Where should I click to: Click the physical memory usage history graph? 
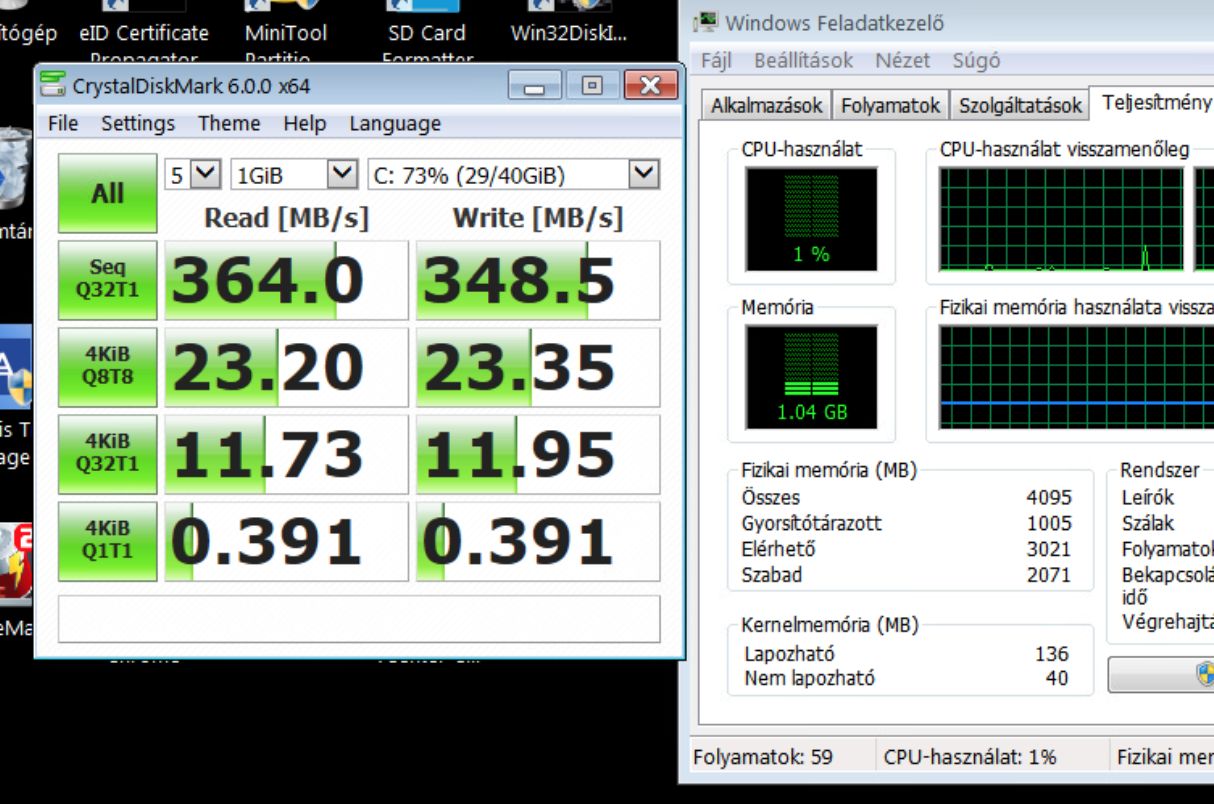(x=1076, y=376)
